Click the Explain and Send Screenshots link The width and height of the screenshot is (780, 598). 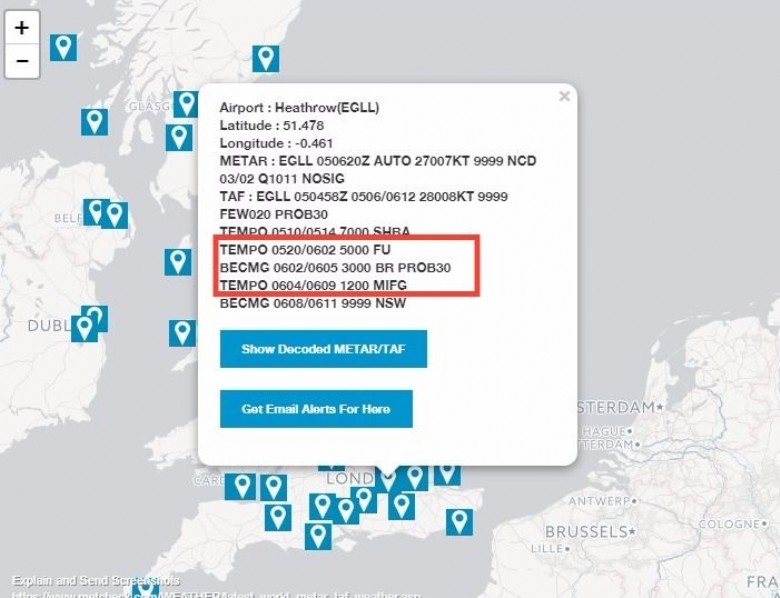coord(96,581)
